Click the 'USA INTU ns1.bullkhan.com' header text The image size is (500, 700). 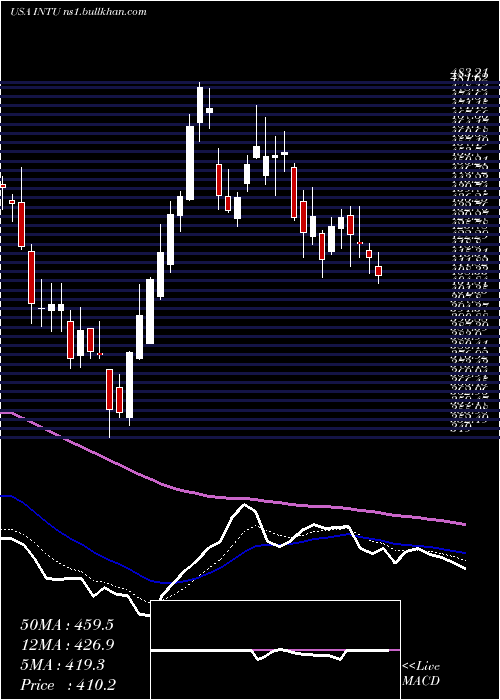click(78, 12)
